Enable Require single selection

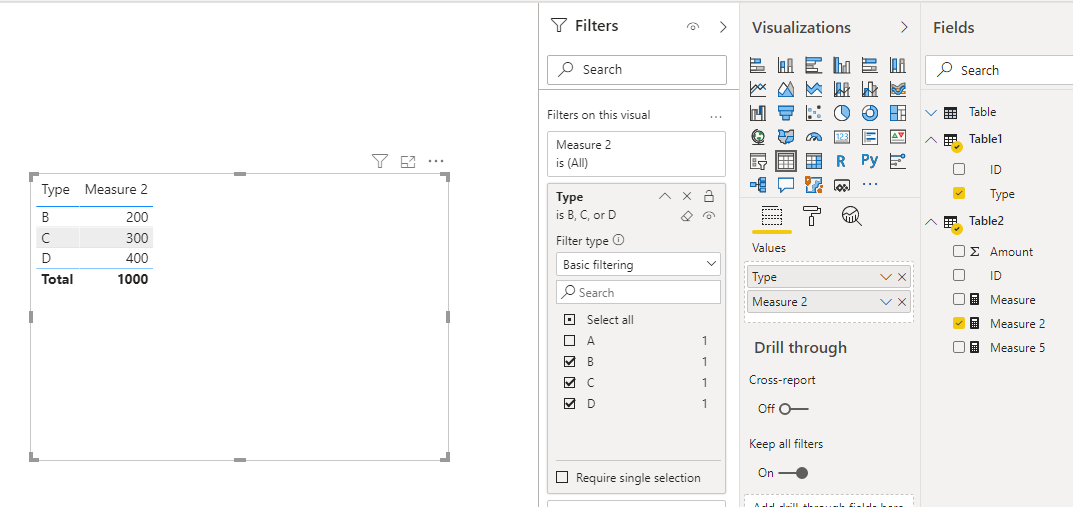point(563,478)
